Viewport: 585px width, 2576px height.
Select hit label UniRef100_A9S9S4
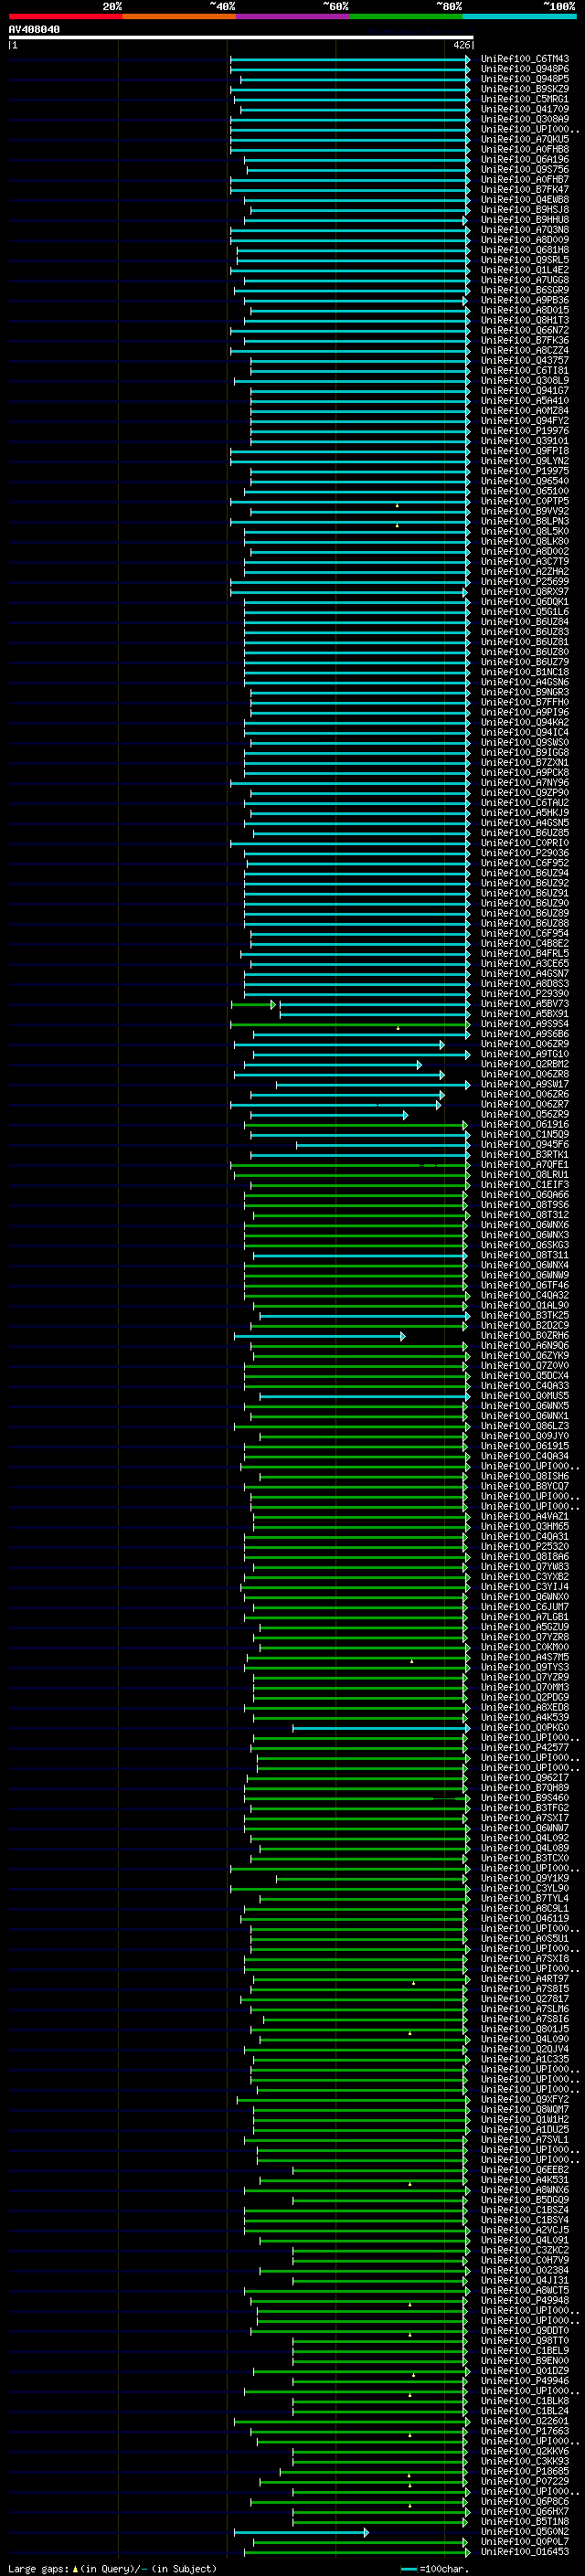(x=525, y=1024)
